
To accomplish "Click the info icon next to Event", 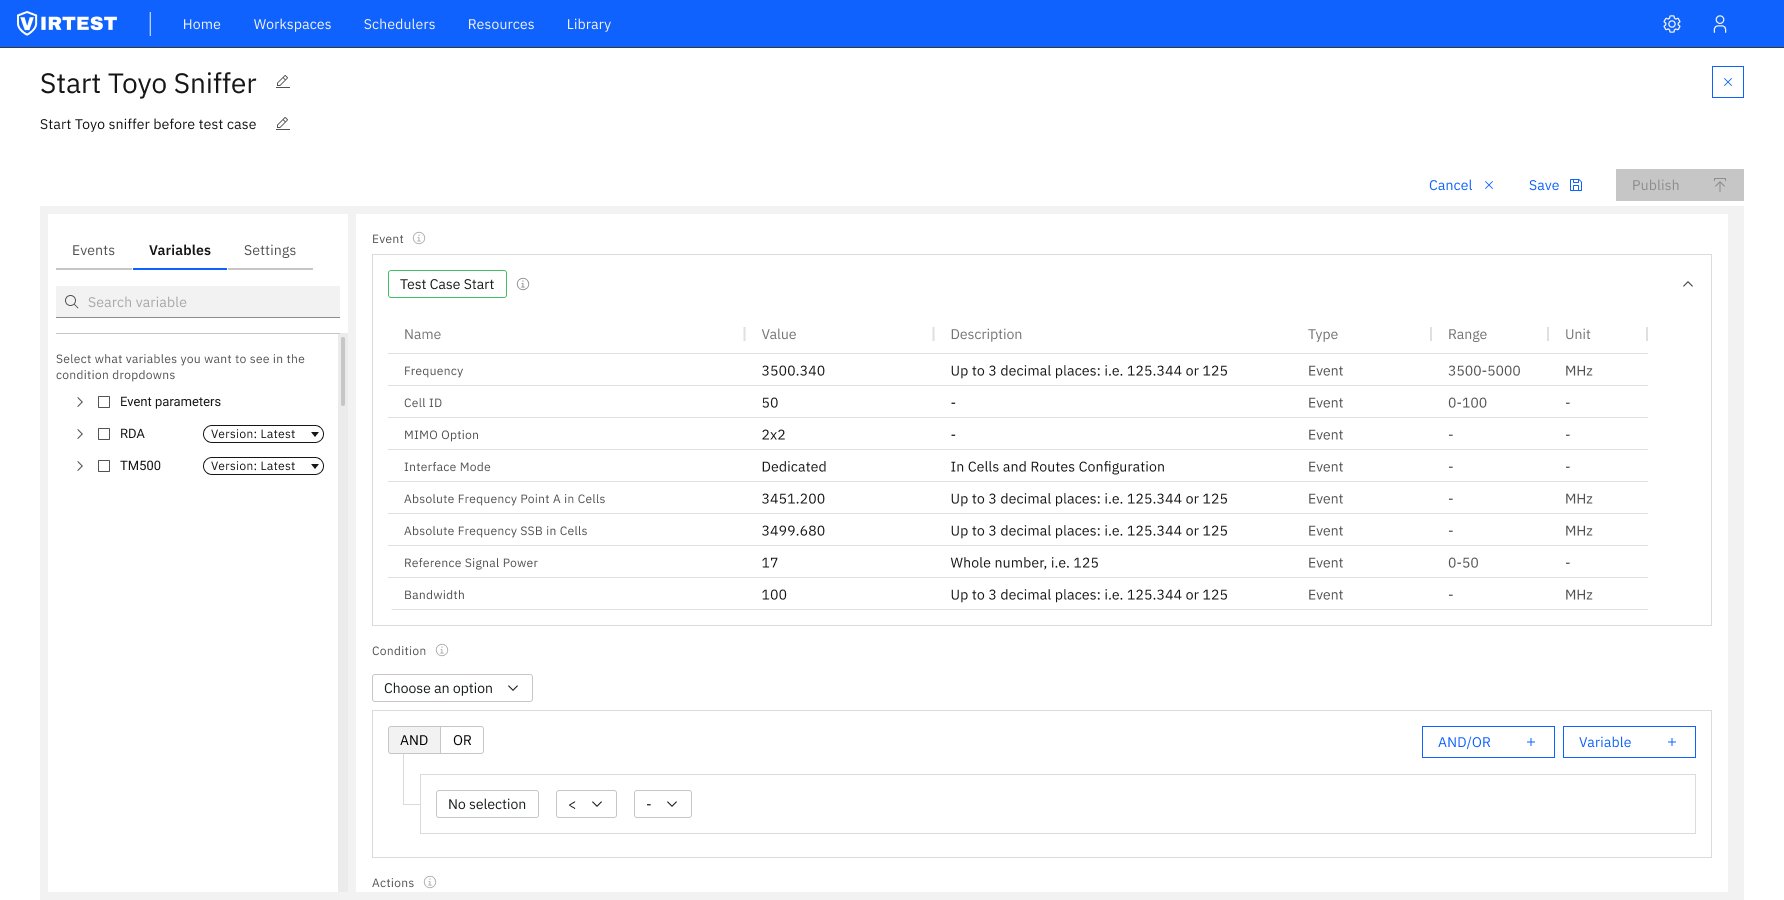I will click(418, 238).
